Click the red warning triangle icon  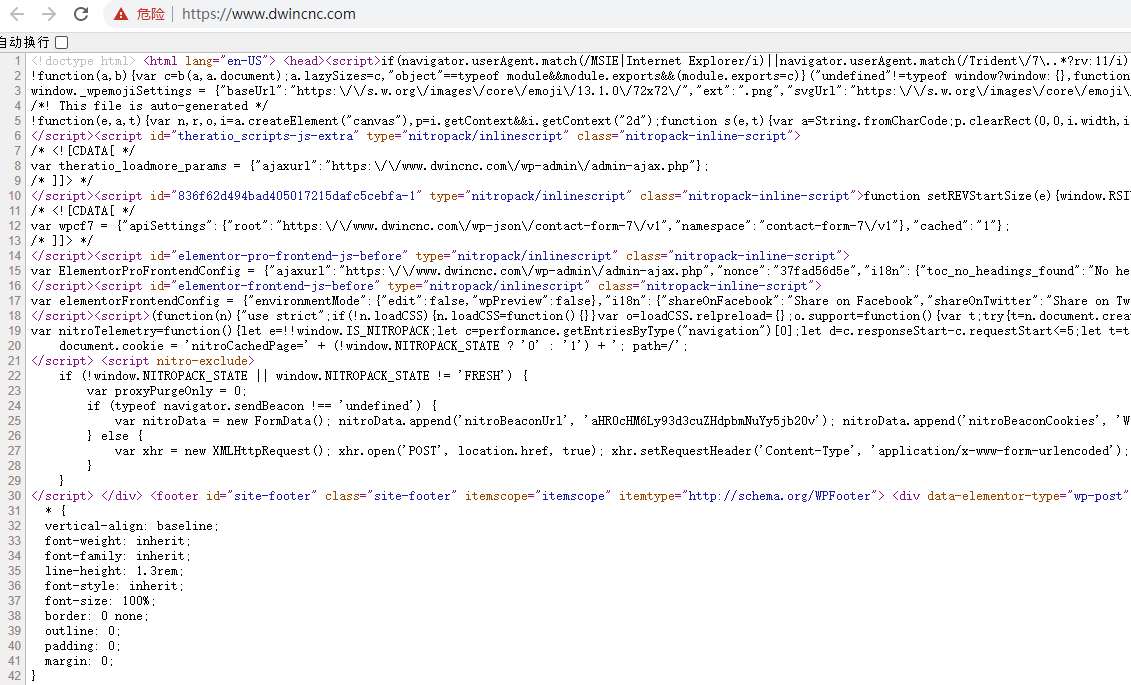[121, 15]
